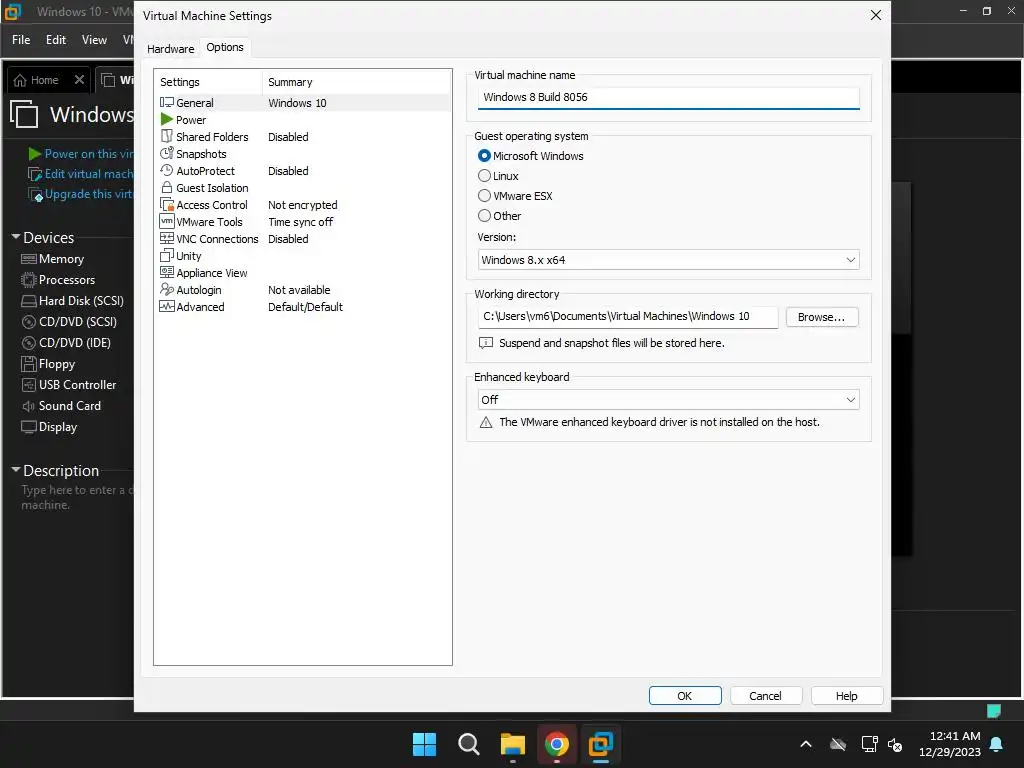Click the Working directory path field
Image resolution: width=1024 pixels, height=768 pixels.
point(628,317)
